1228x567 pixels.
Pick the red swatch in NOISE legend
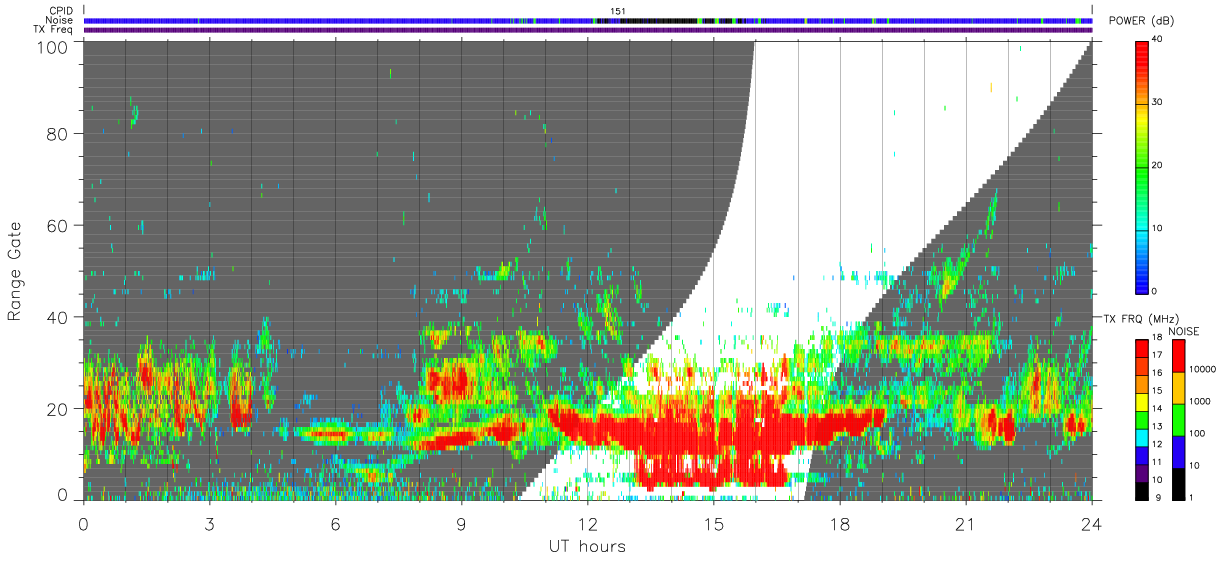coord(1179,356)
